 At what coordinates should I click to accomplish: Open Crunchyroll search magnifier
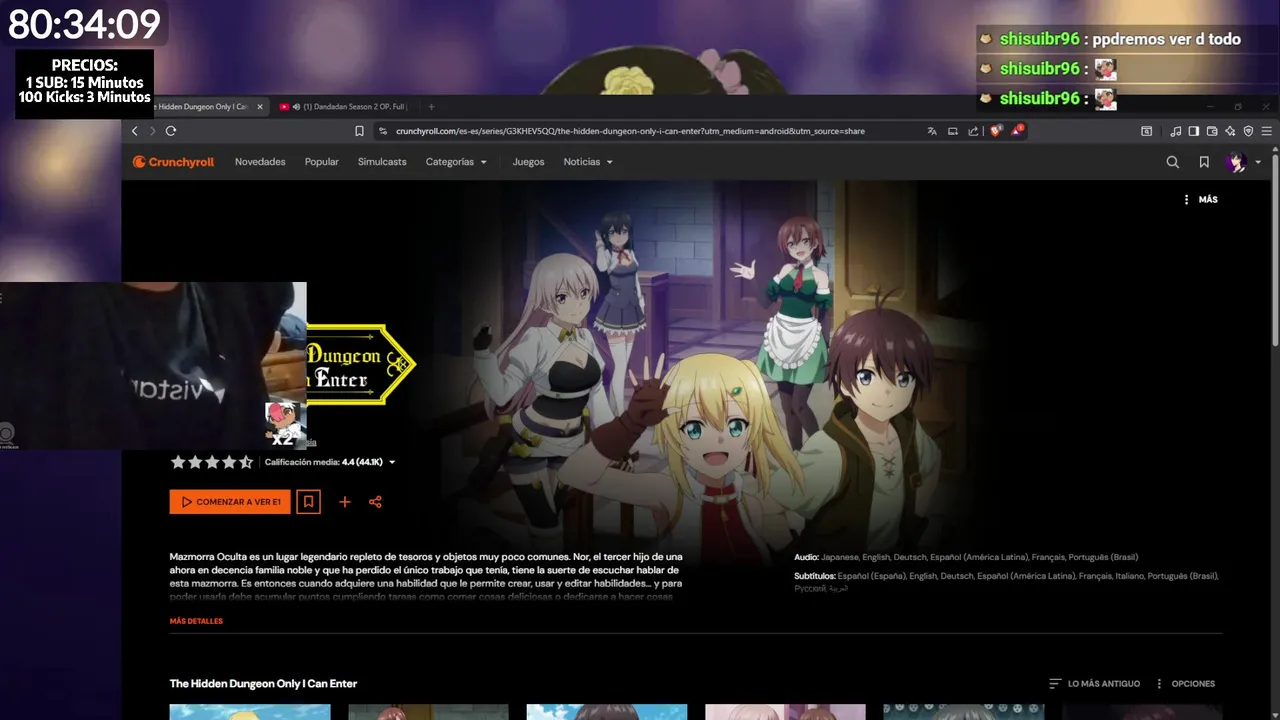click(1173, 162)
